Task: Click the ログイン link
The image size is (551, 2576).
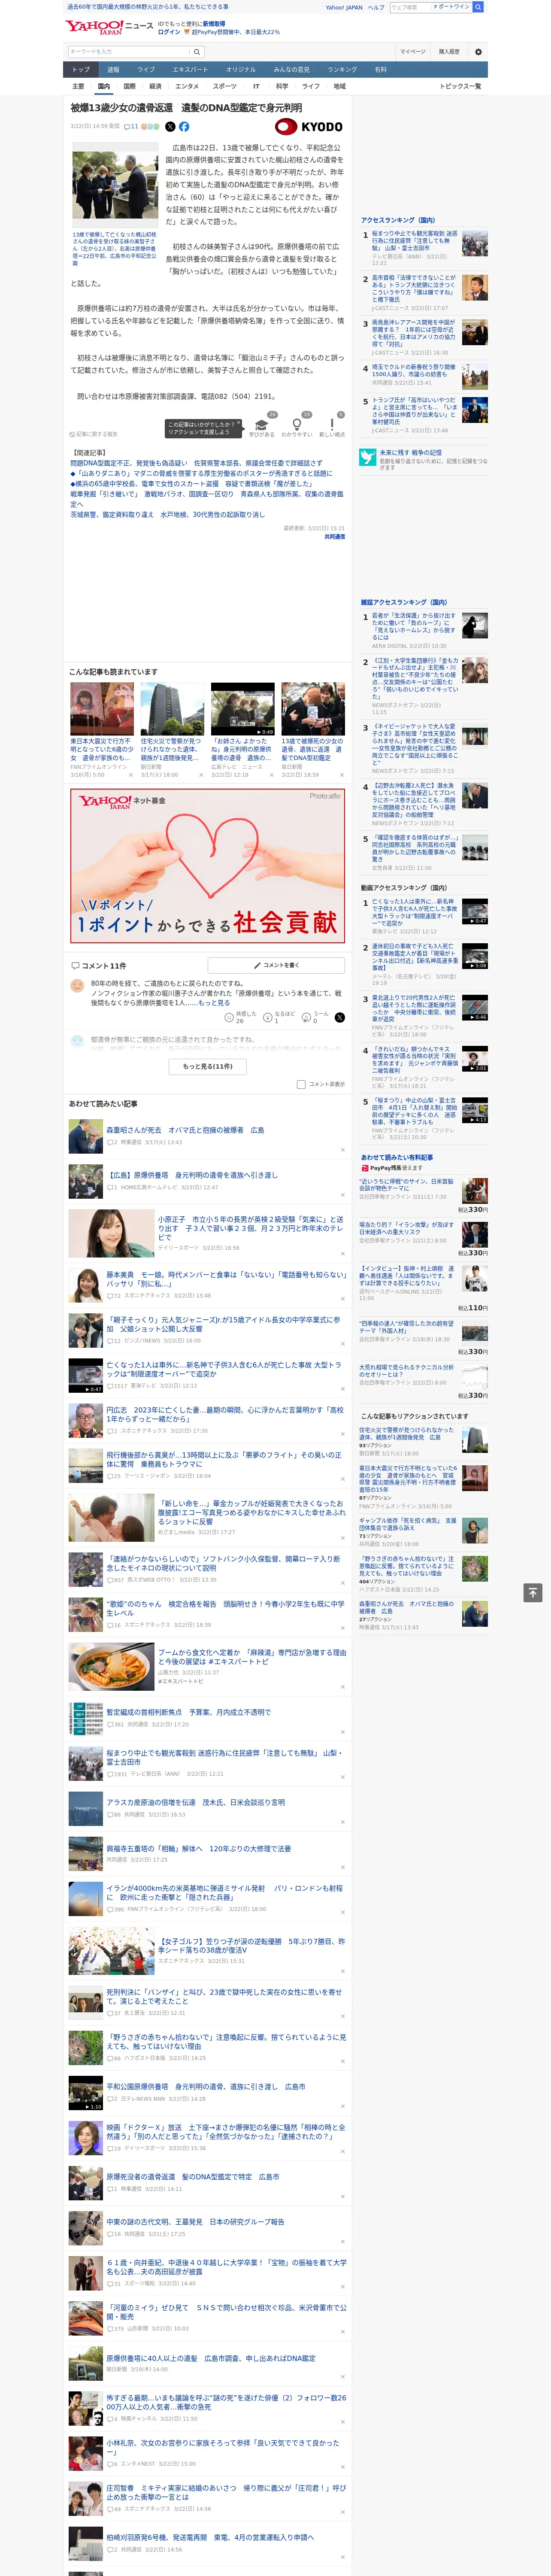Action: coord(169,32)
